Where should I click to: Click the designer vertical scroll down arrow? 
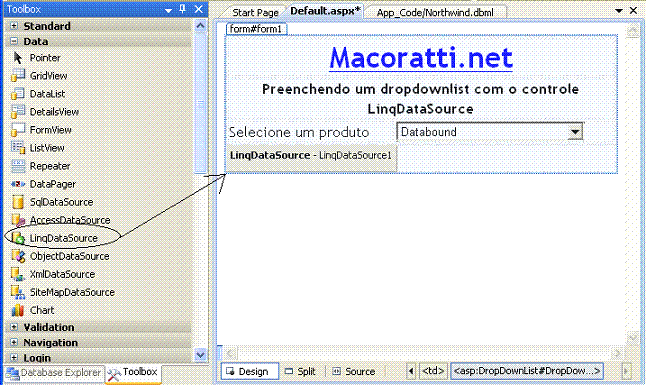click(633, 338)
